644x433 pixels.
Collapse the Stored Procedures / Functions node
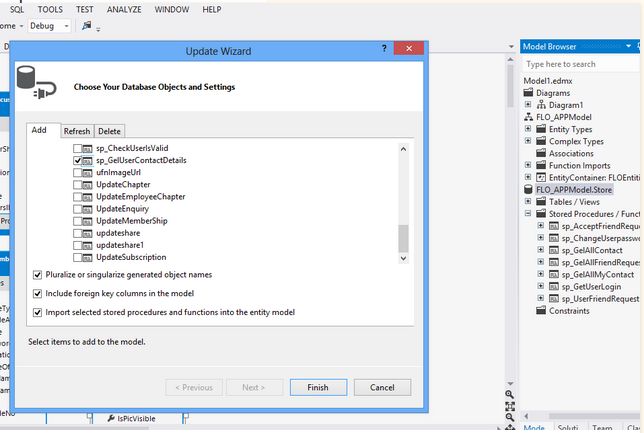(x=528, y=213)
